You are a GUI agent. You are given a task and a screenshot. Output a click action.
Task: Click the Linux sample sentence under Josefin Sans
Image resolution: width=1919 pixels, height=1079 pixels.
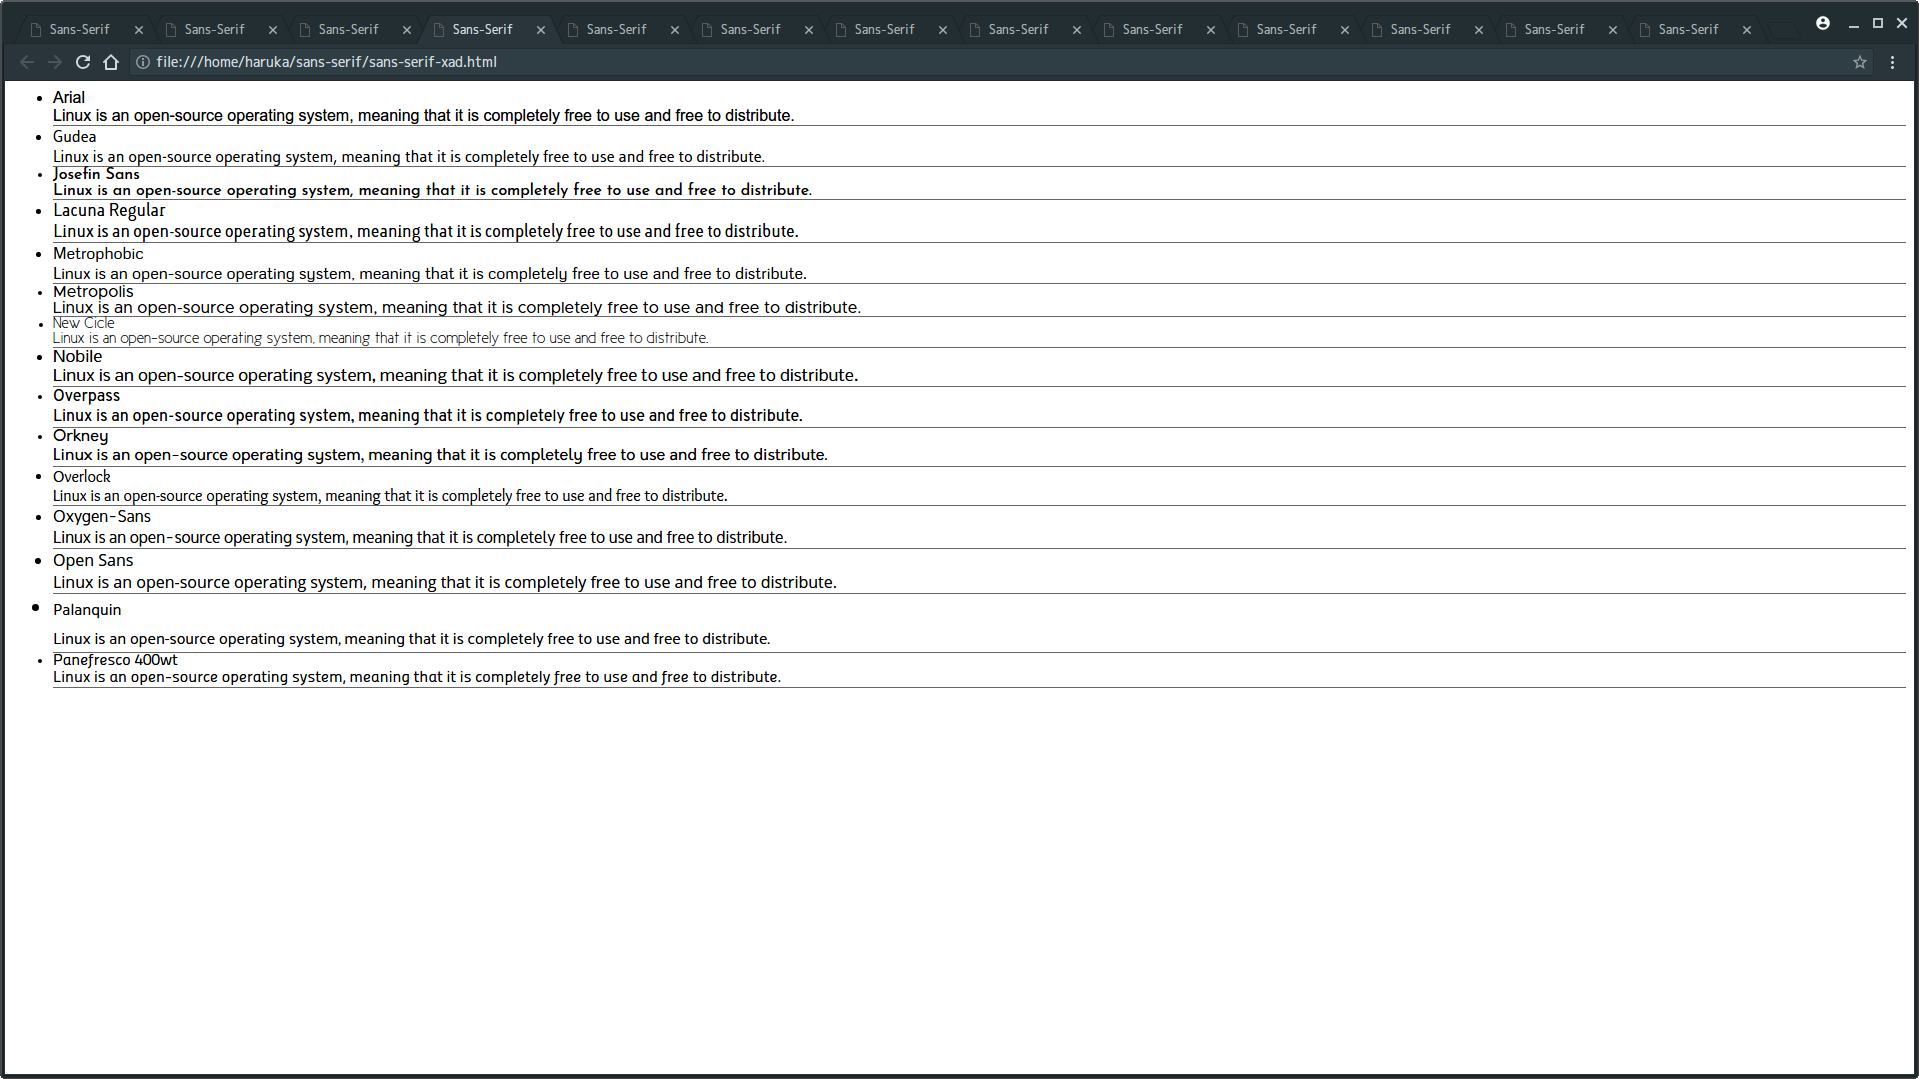(x=432, y=190)
